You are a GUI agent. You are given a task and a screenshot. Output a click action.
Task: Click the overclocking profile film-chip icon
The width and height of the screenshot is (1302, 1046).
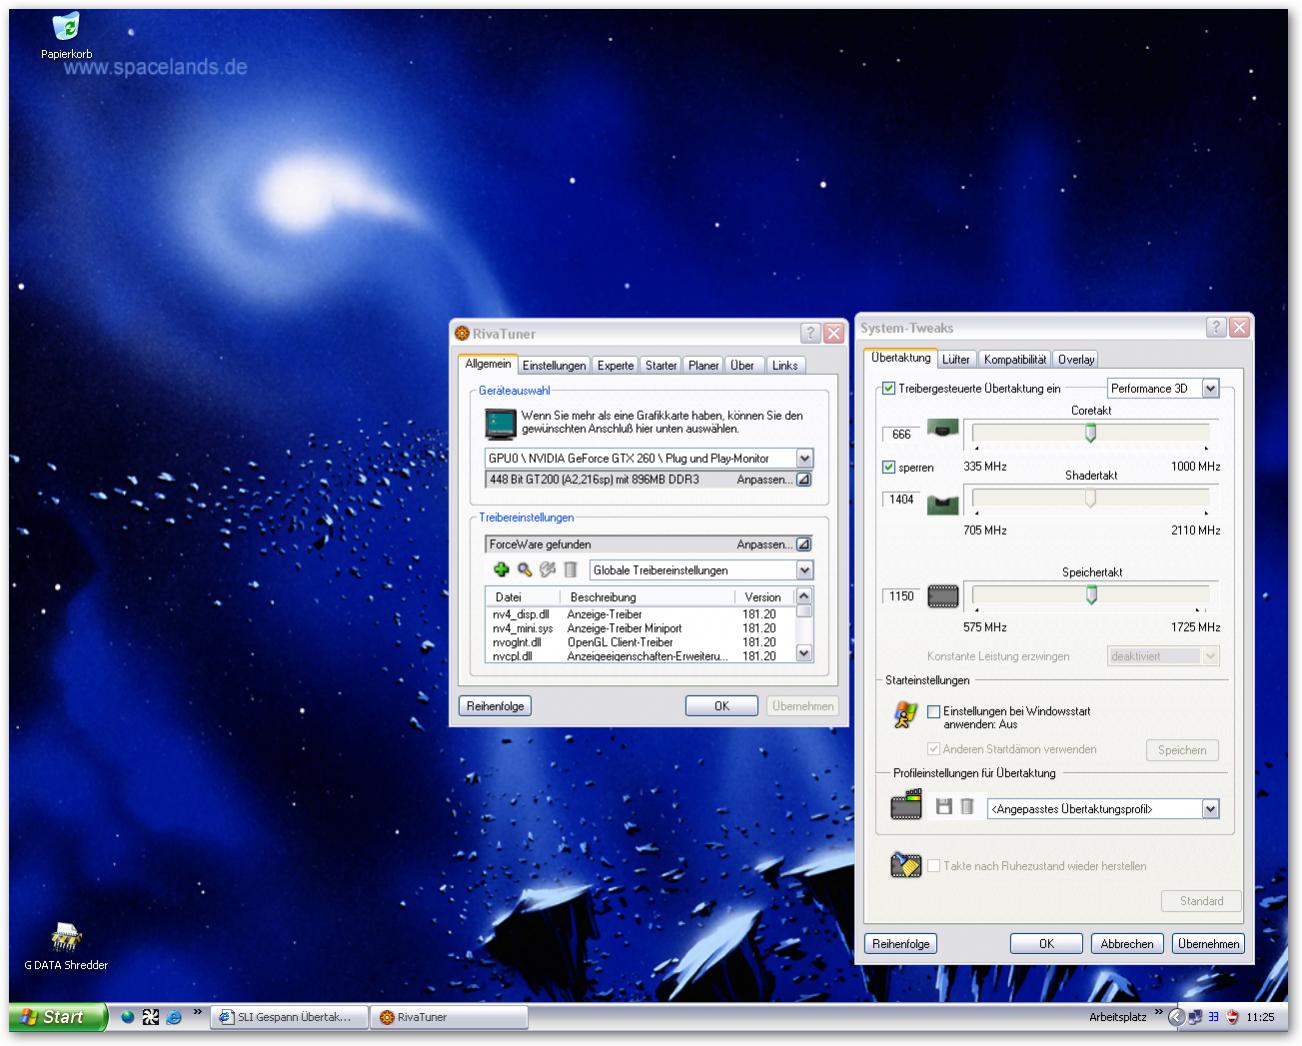coord(906,805)
